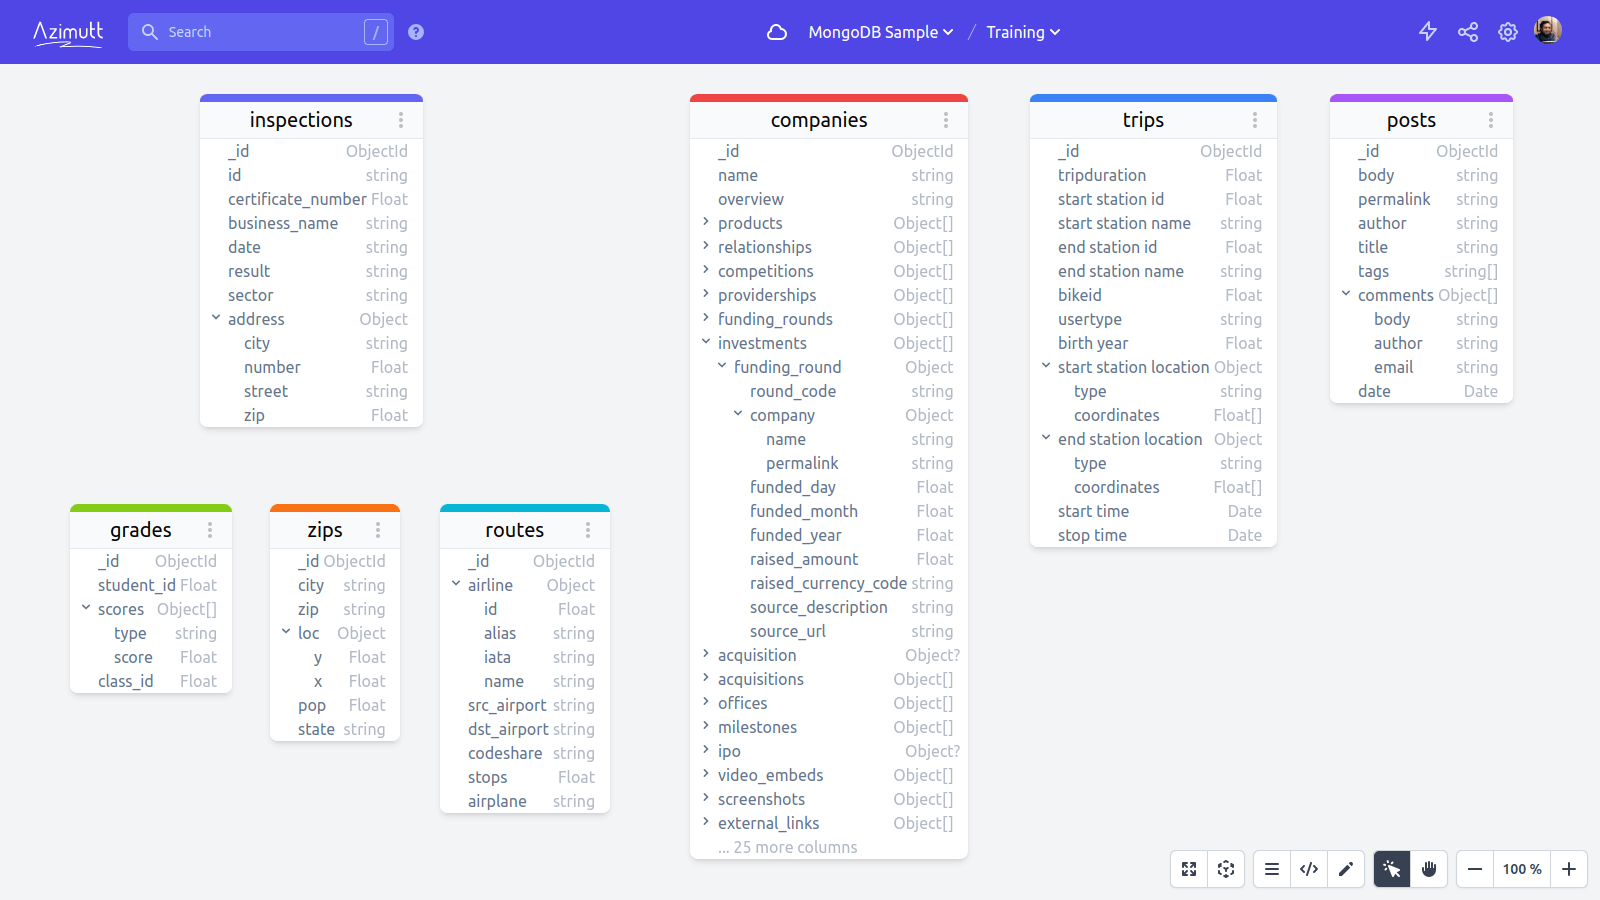Screen dimensions: 1600x900
Task: Collapse the comments field in posts table
Action: (x=1345, y=294)
